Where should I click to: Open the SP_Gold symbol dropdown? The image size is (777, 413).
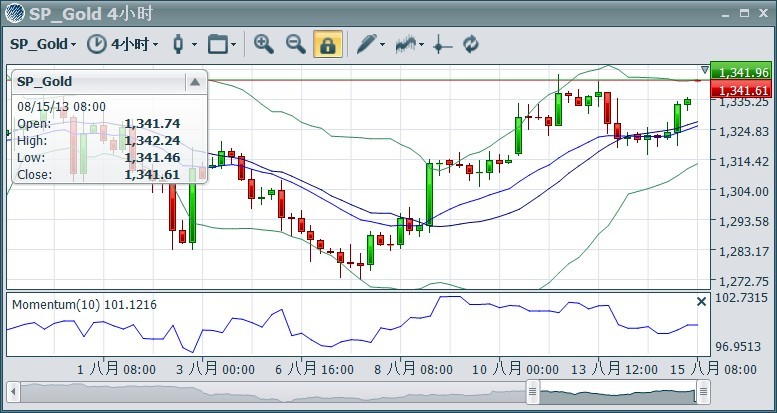tap(43, 44)
